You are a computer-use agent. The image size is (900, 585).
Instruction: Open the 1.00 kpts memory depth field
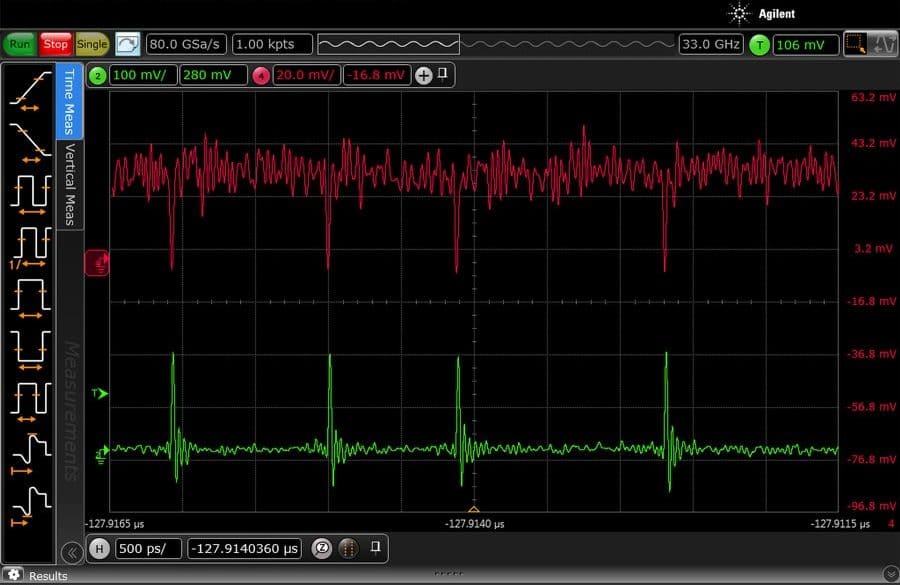272,44
